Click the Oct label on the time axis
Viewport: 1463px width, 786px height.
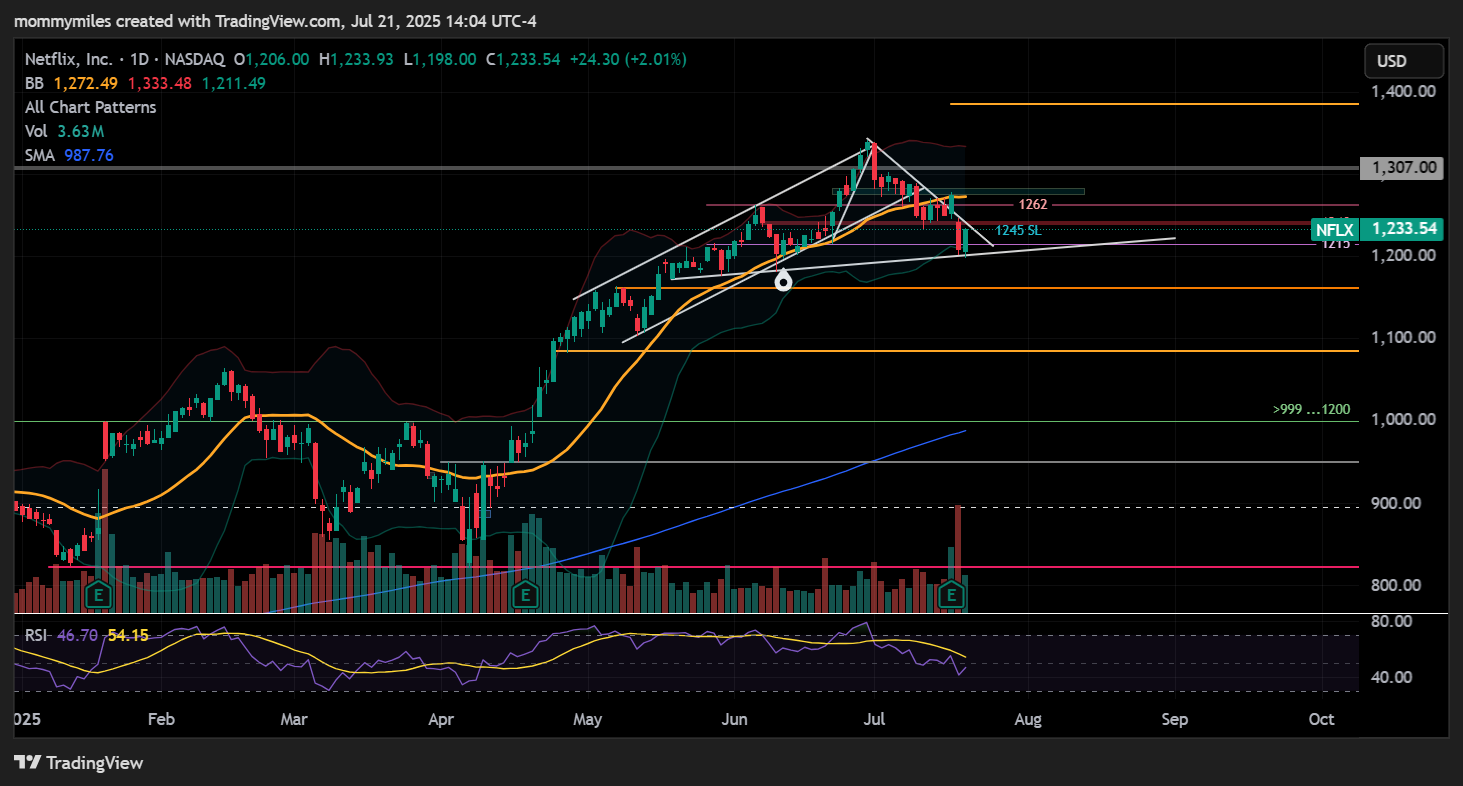click(1322, 720)
